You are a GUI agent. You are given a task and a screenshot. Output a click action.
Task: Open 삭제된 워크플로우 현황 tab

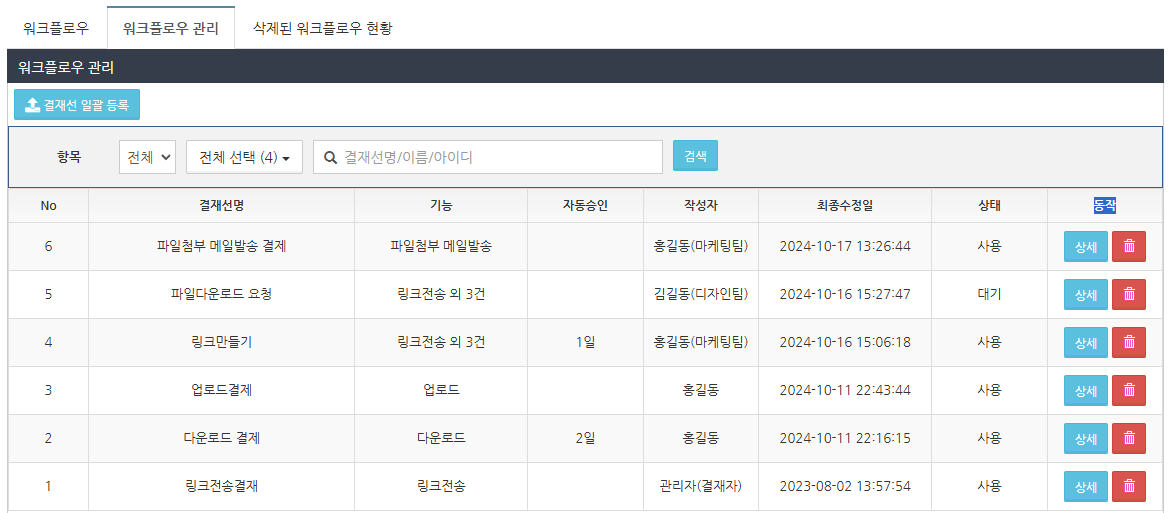(x=316, y=28)
